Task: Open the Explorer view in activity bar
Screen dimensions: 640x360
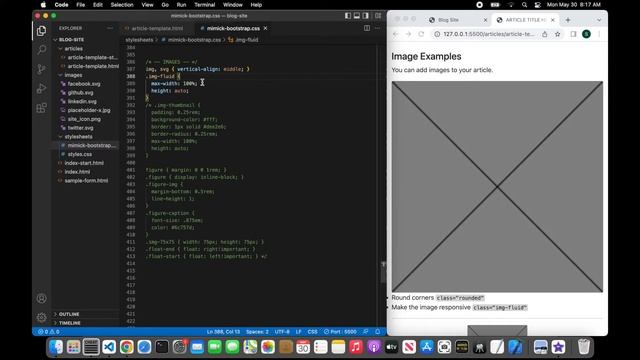Action: 41,31
